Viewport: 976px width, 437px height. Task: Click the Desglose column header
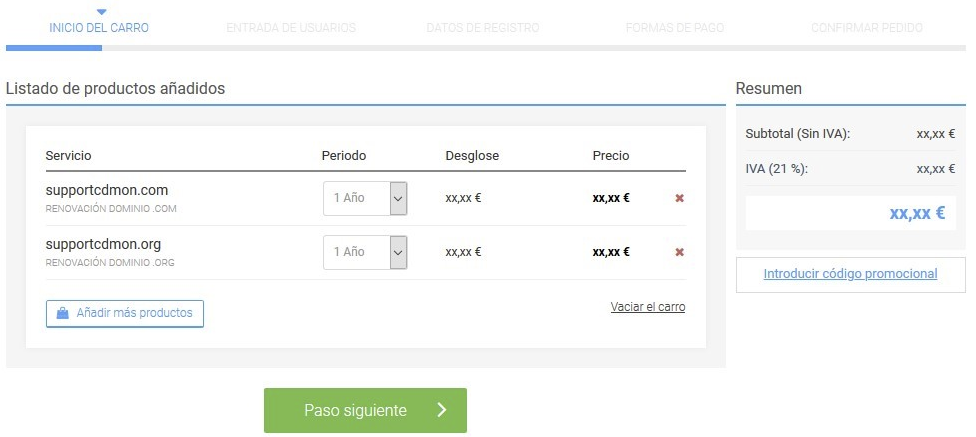(x=472, y=156)
